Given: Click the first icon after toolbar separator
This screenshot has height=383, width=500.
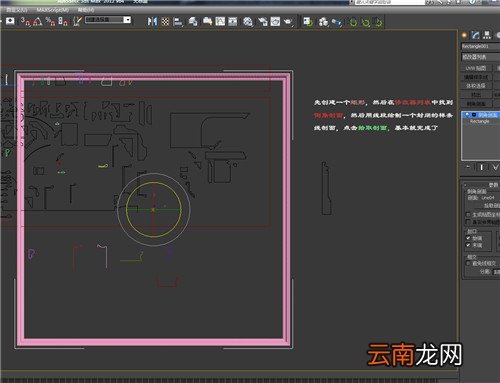Looking at the screenshot, I should coord(308,22).
